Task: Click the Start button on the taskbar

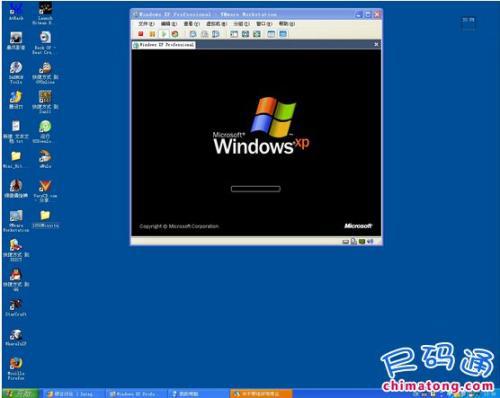Action: click(x=20, y=394)
